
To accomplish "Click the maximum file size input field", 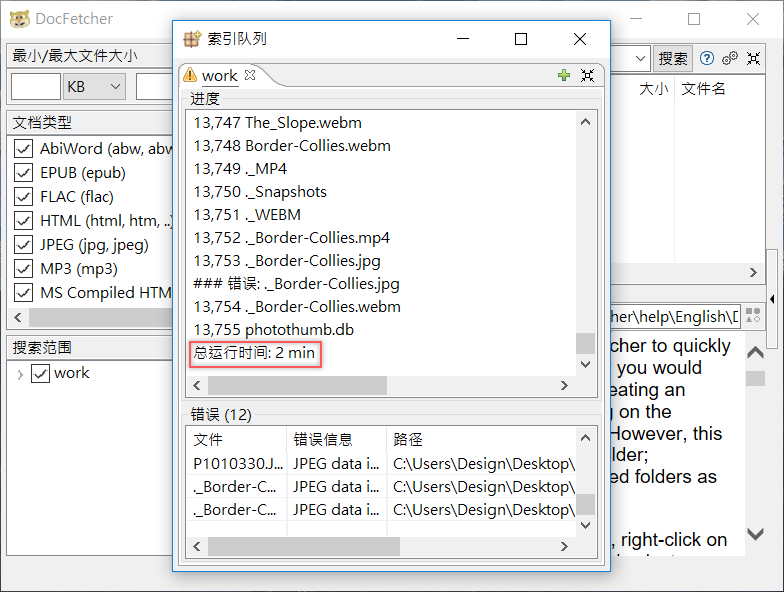I will (x=154, y=86).
